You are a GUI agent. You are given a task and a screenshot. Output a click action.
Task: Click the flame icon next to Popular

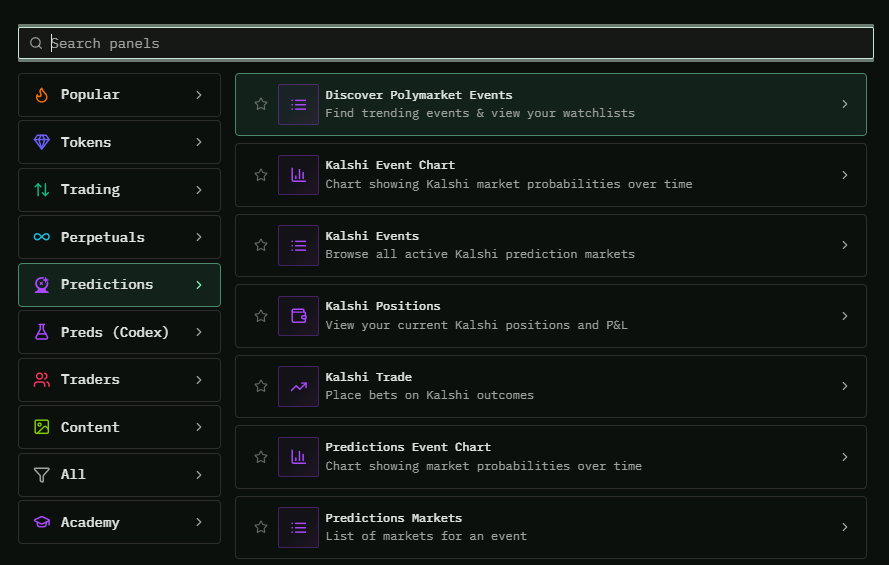(x=41, y=95)
